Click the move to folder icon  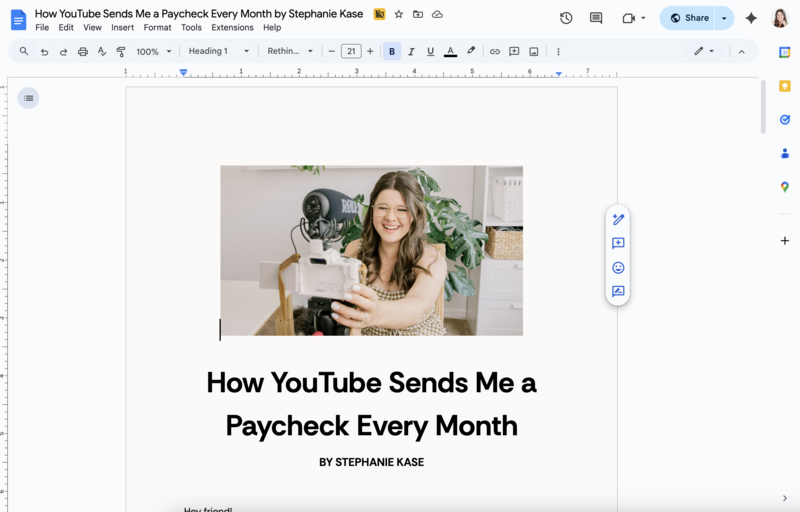pyautogui.click(x=418, y=14)
